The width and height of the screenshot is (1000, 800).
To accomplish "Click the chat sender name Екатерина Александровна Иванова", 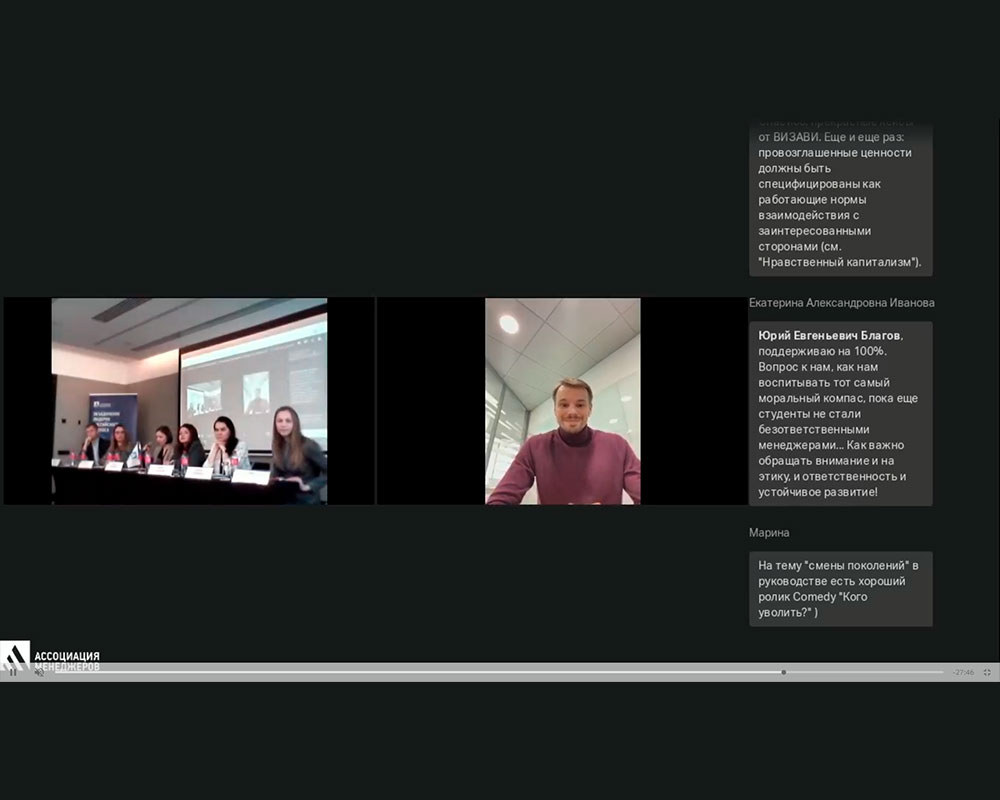I will point(841,303).
